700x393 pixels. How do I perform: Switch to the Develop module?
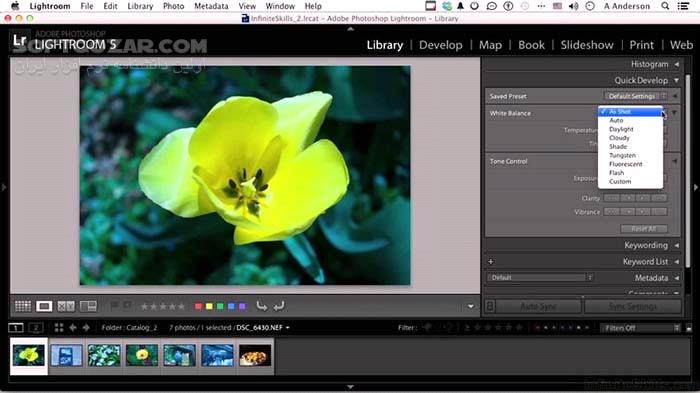tap(441, 45)
